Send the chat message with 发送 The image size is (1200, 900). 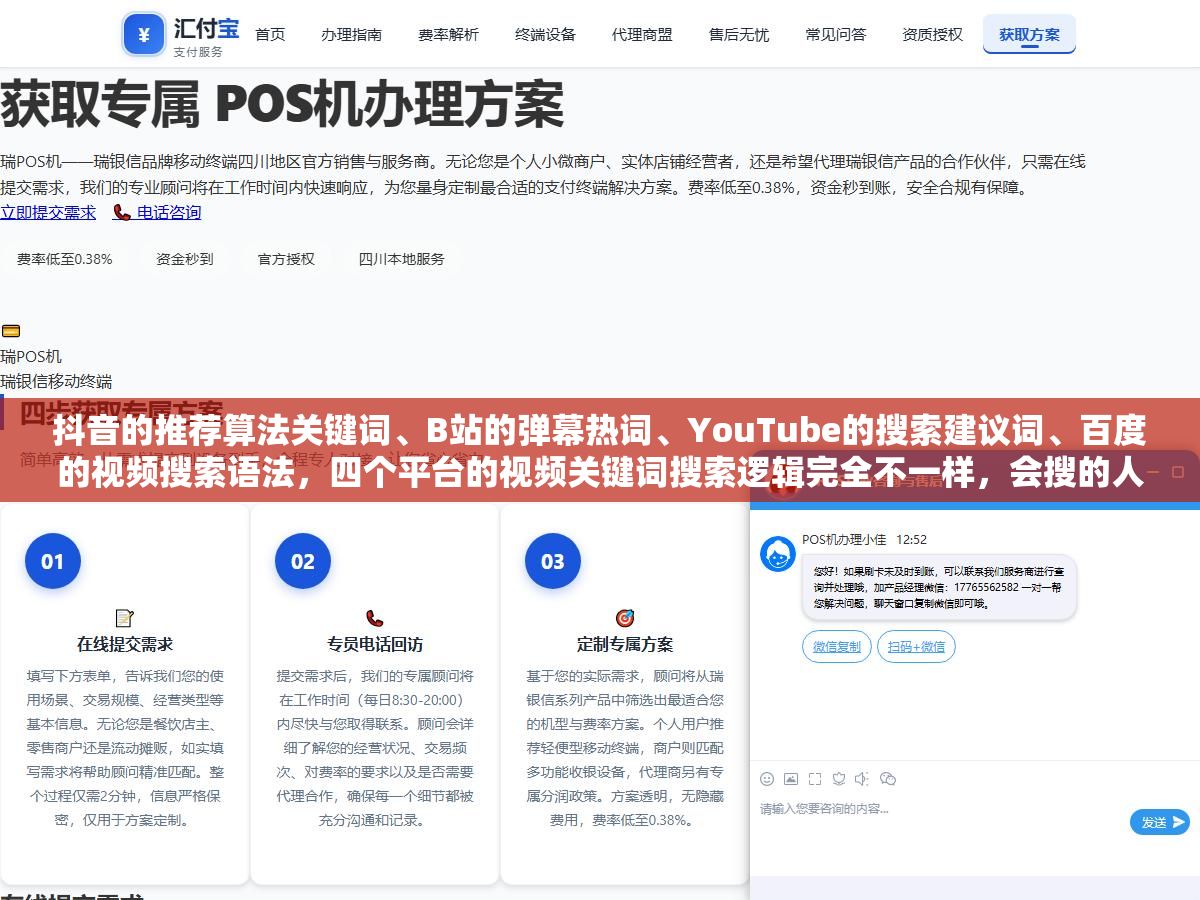click(x=1160, y=822)
